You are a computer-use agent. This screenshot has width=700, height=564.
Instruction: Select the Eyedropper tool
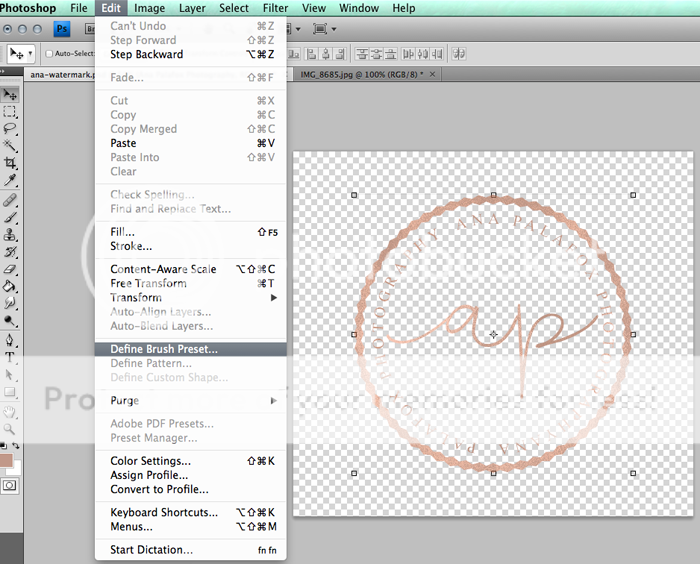(x=10, y=180)
